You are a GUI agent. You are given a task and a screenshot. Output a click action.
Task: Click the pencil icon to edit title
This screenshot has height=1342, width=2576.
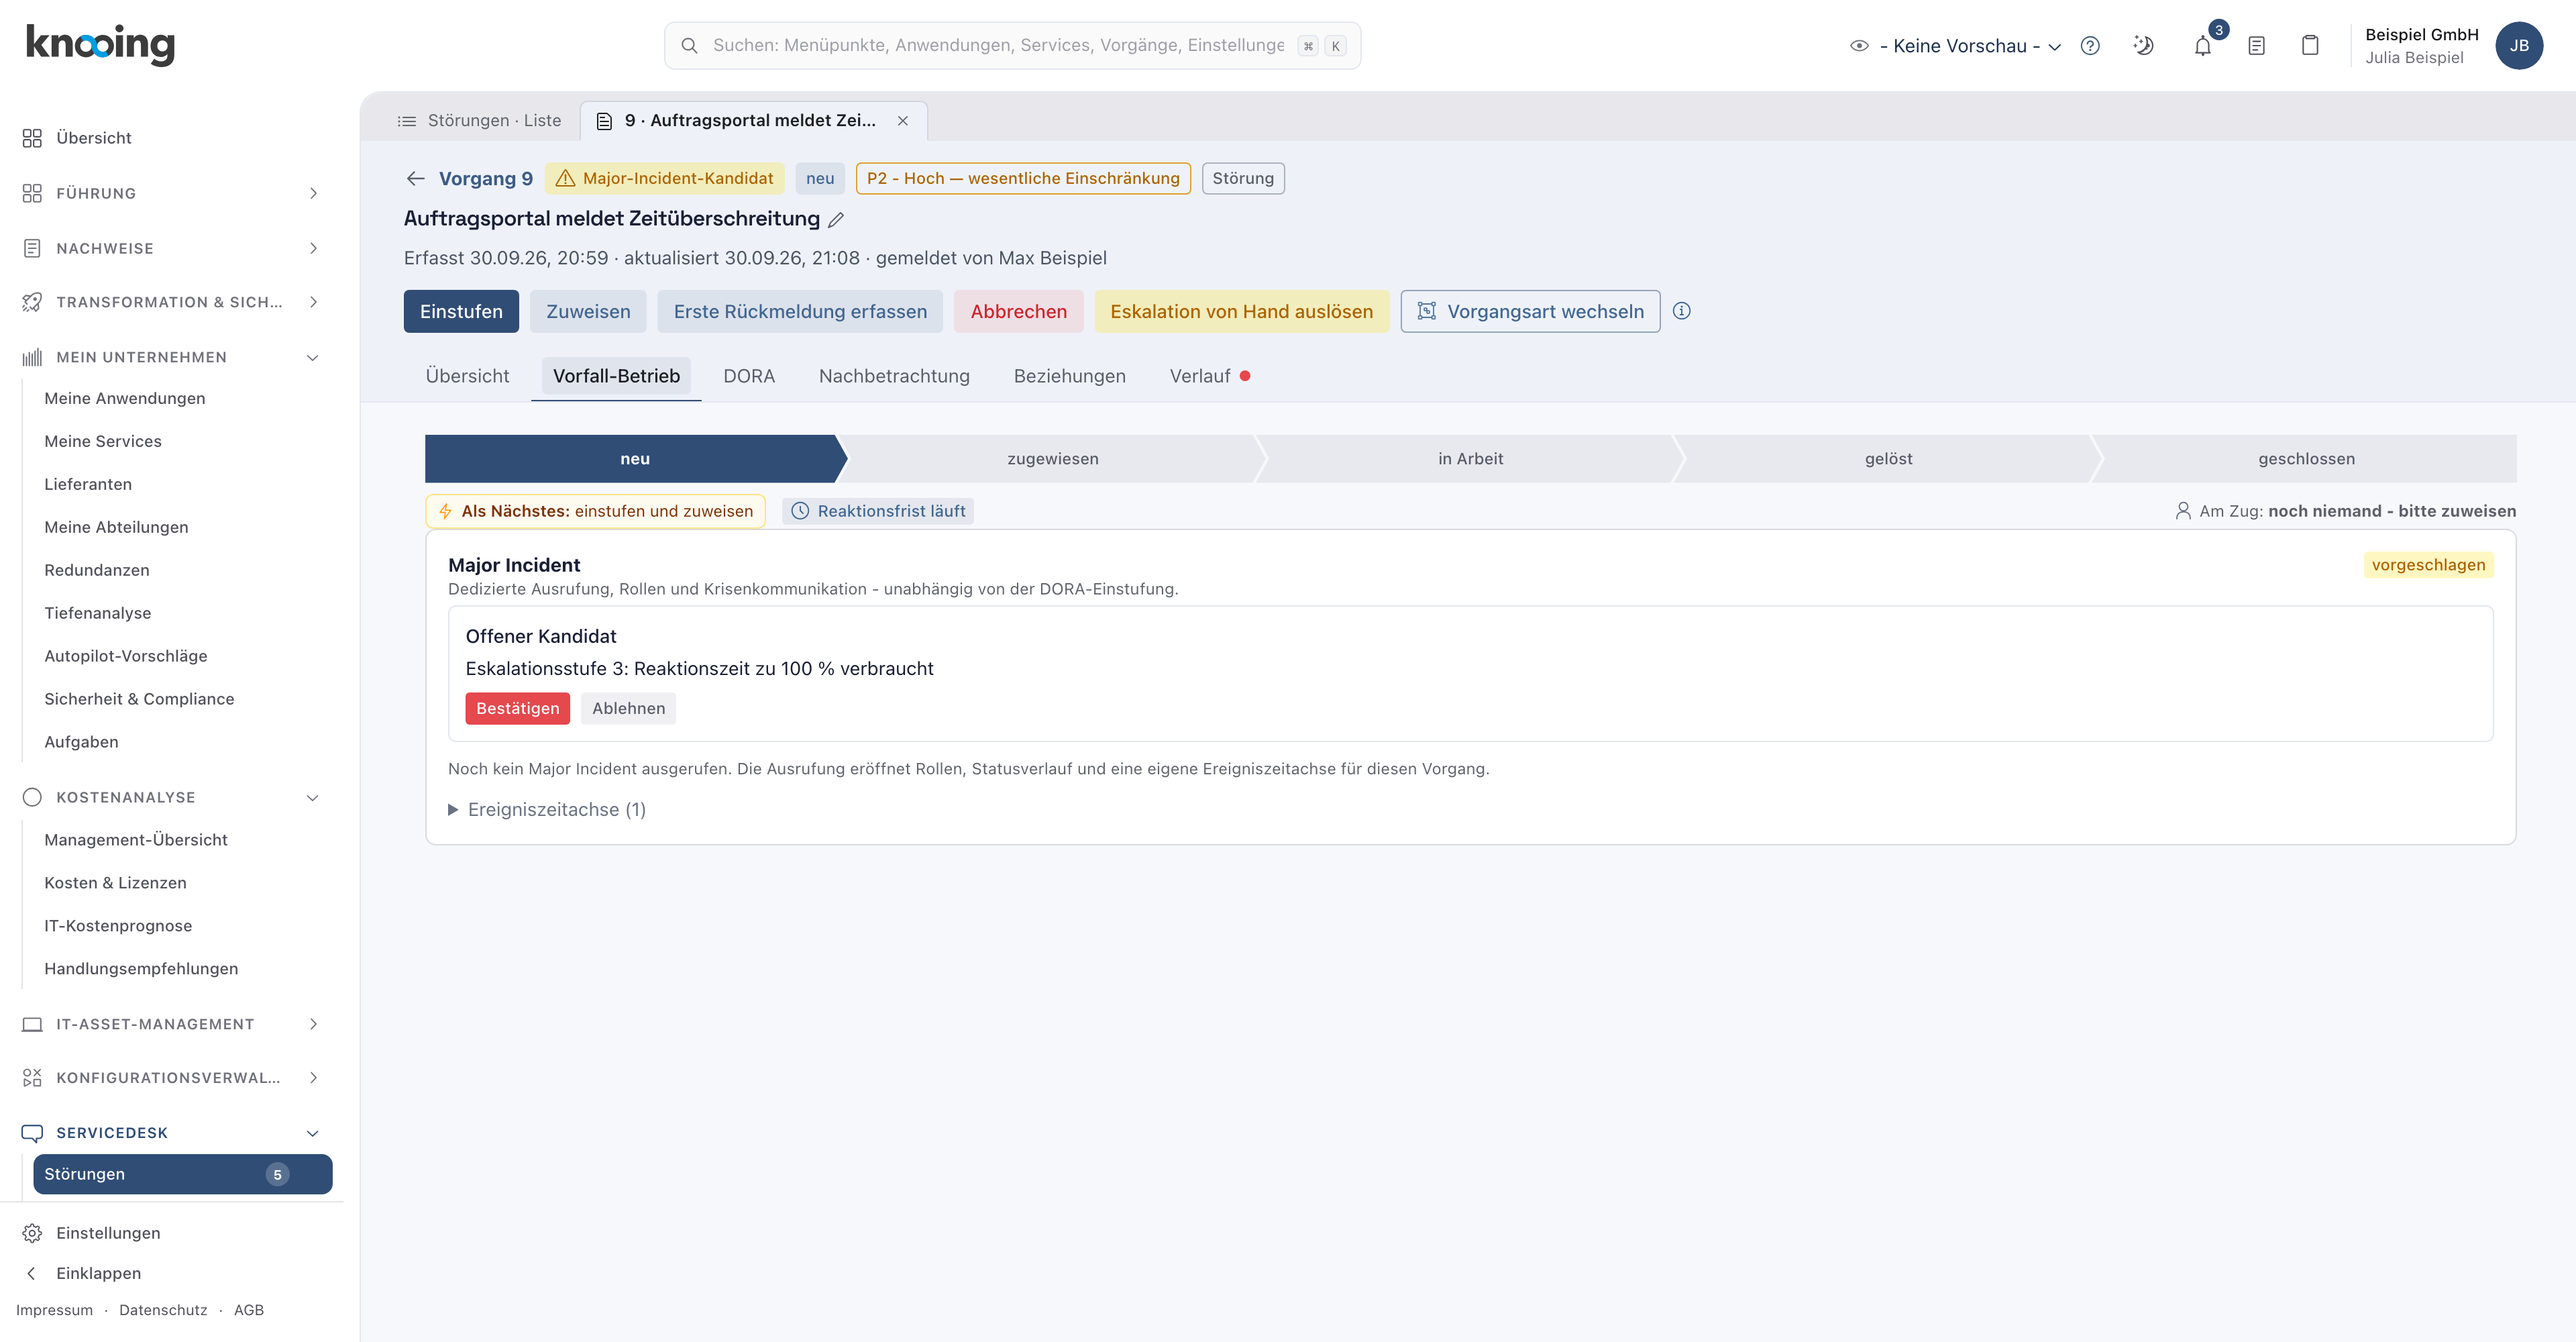coord(836,220)
